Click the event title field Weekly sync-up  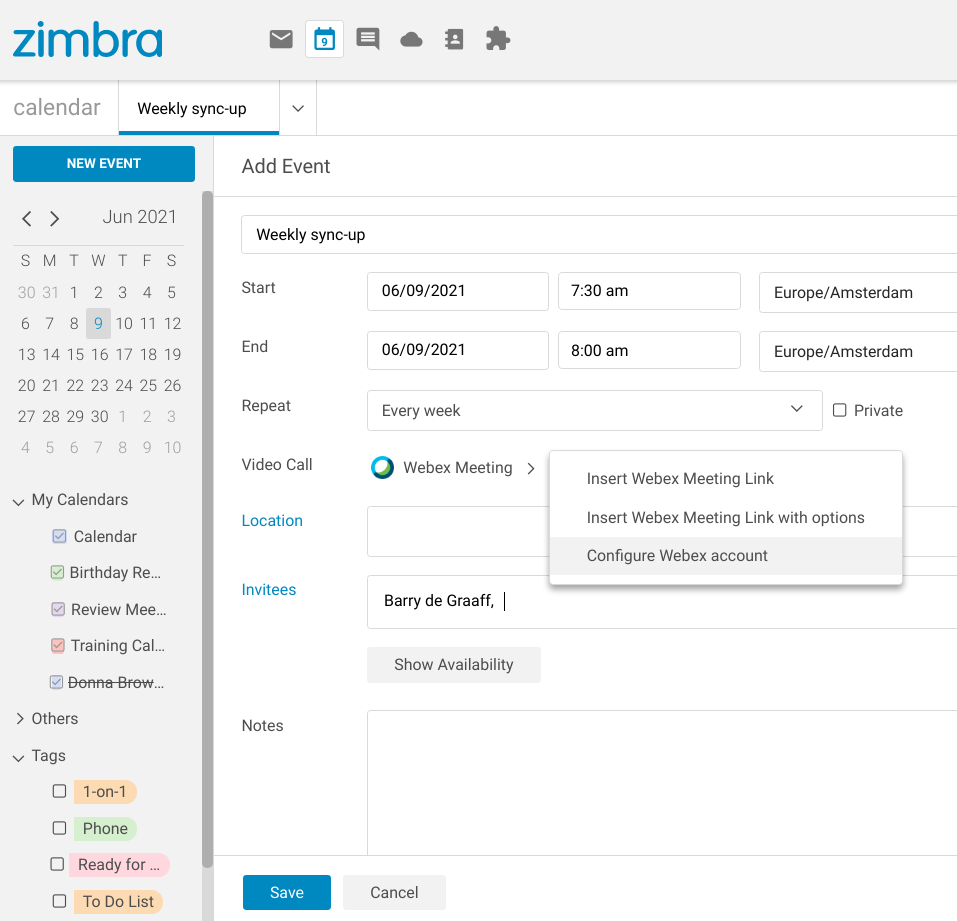point(599,234)
